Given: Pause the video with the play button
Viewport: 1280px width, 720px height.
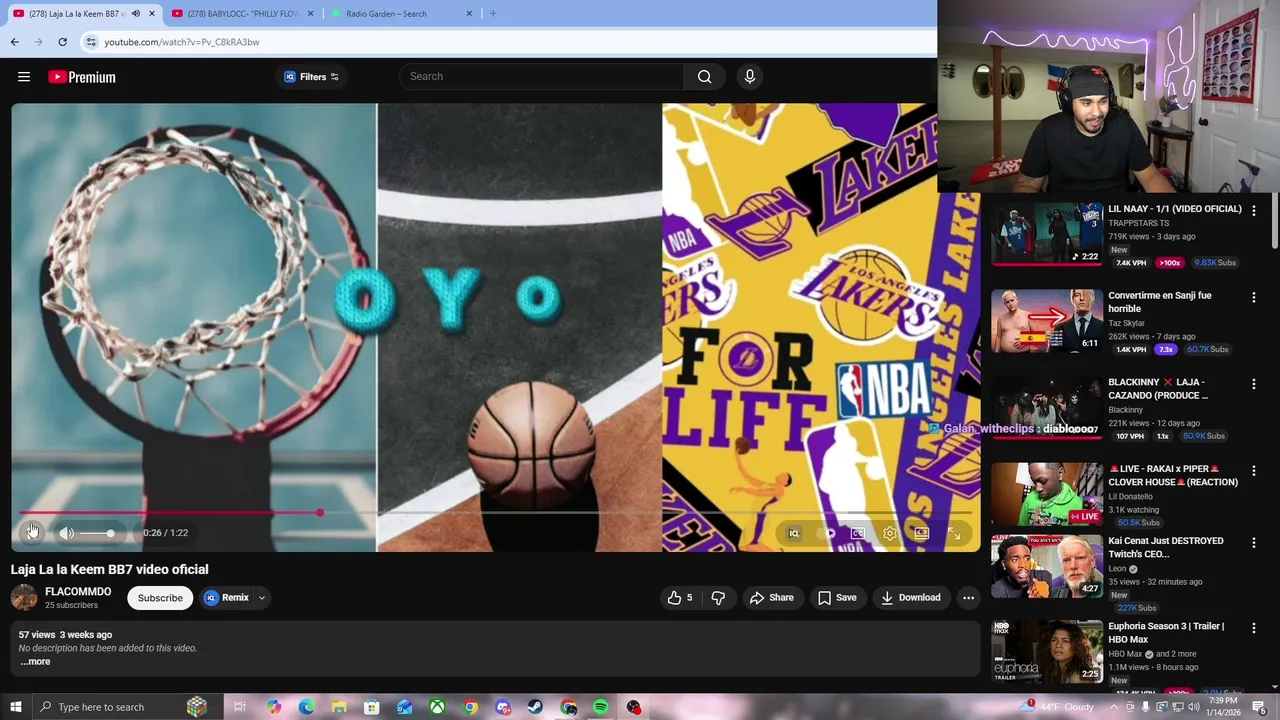Looking at the screenshot, I should point(32,532).
